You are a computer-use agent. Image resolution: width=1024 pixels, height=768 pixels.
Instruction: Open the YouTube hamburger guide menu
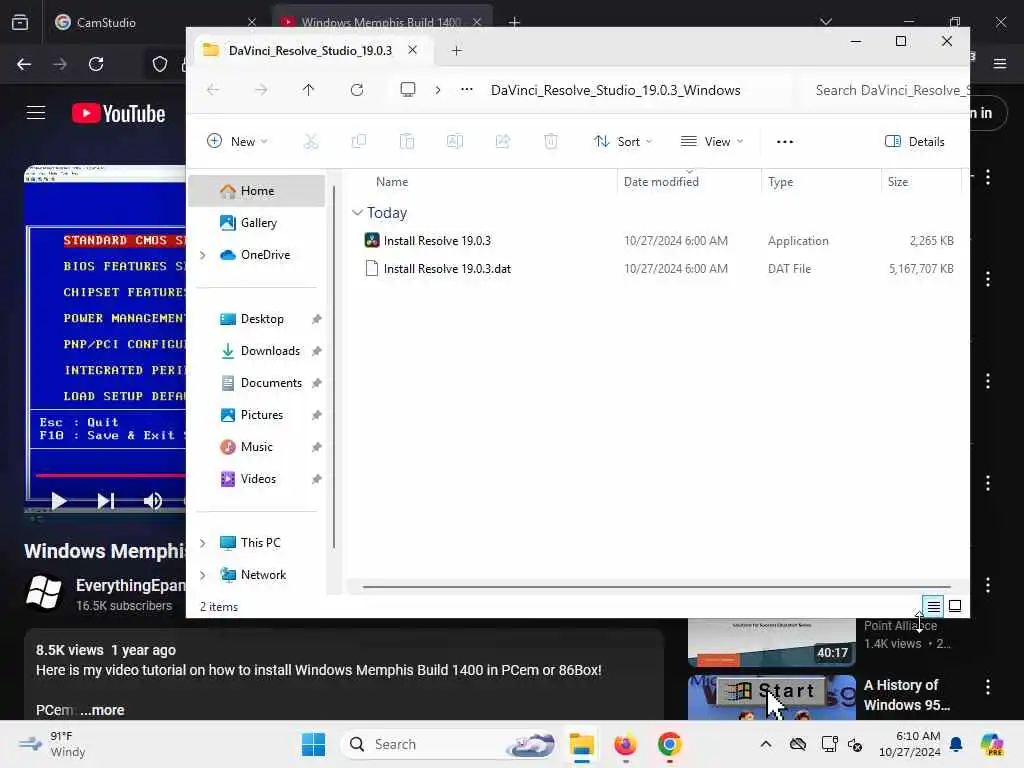tap(35, 113)
